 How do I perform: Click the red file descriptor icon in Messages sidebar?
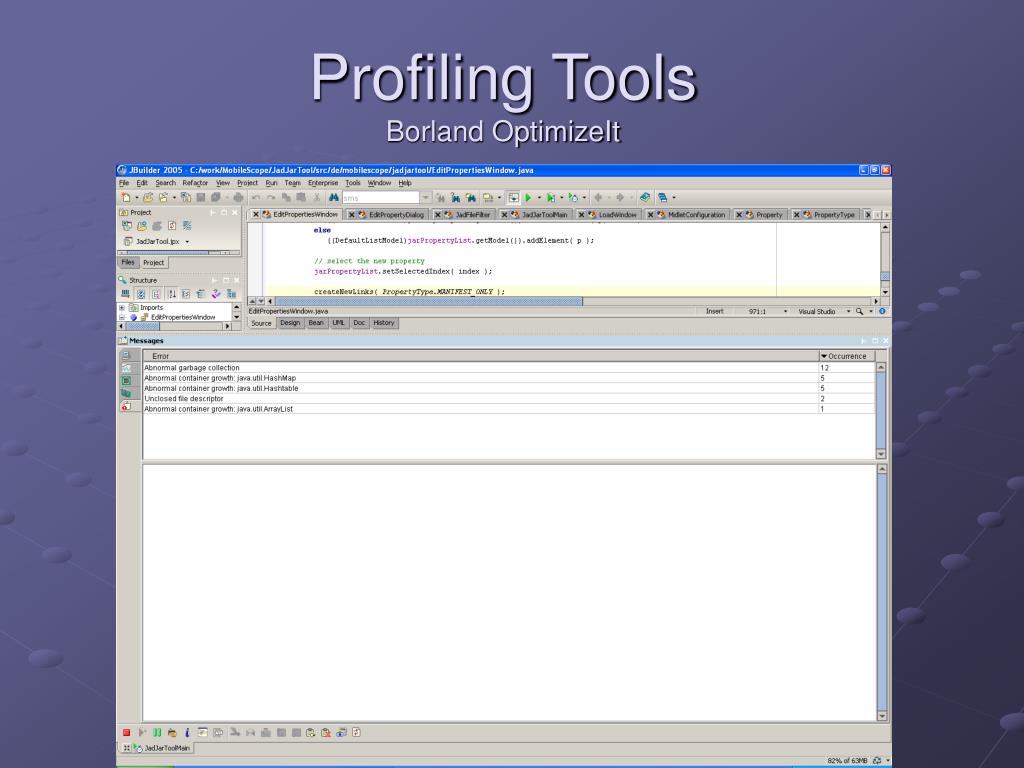126,406
